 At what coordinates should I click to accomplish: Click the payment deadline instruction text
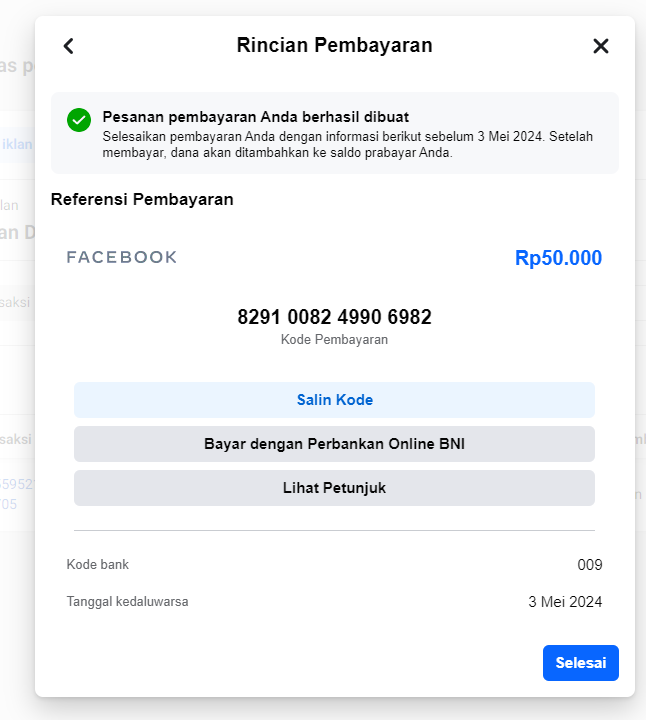[x=348, y=145]
